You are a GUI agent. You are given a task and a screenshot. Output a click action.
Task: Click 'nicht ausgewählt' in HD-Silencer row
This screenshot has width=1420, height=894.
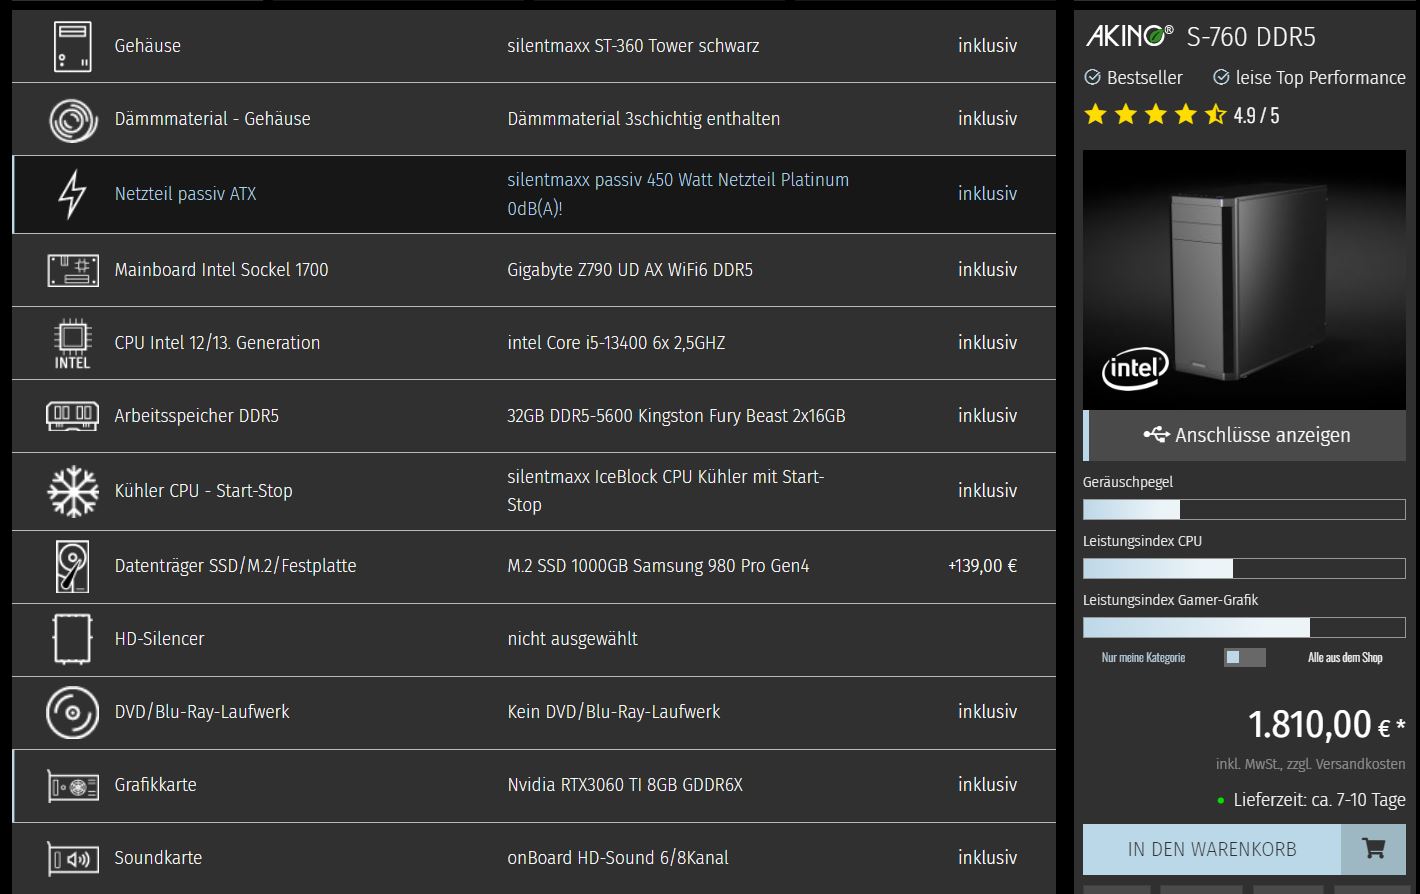coord(572,639)
